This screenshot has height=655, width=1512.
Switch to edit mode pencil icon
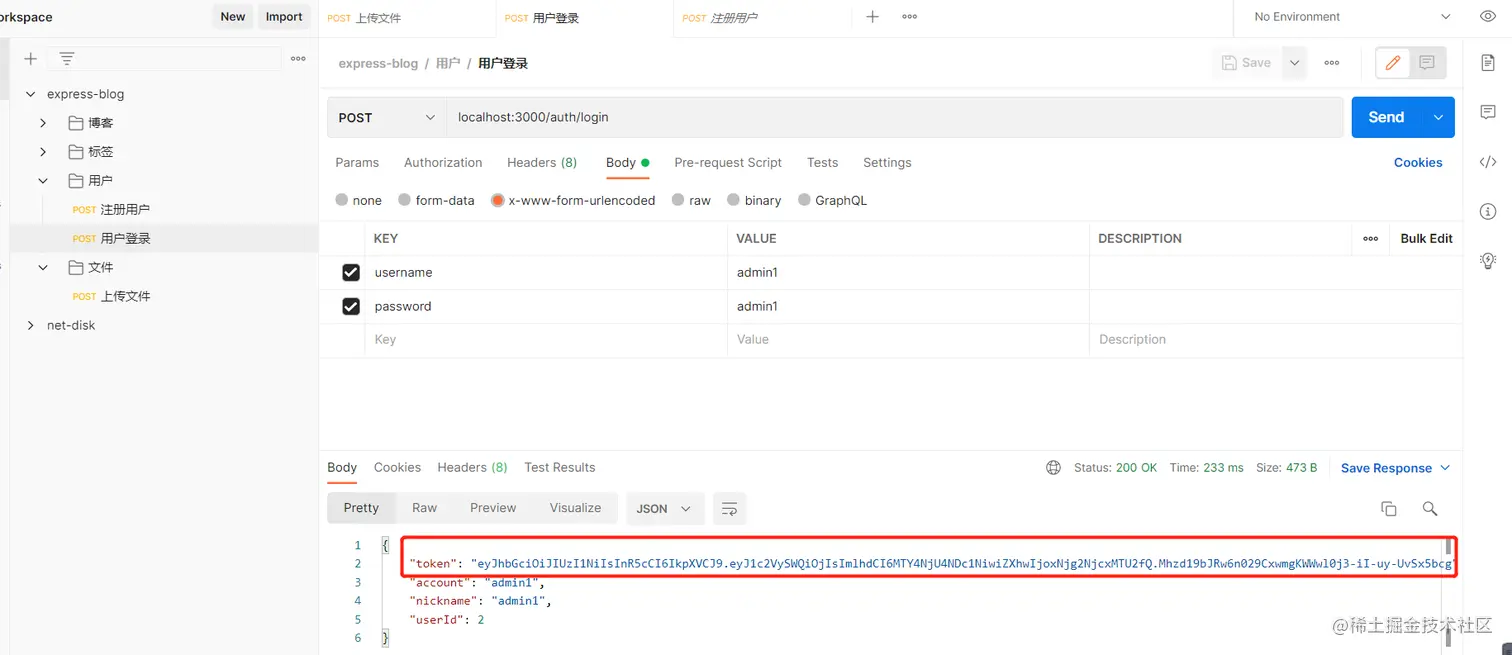(x=1392, y=63)
